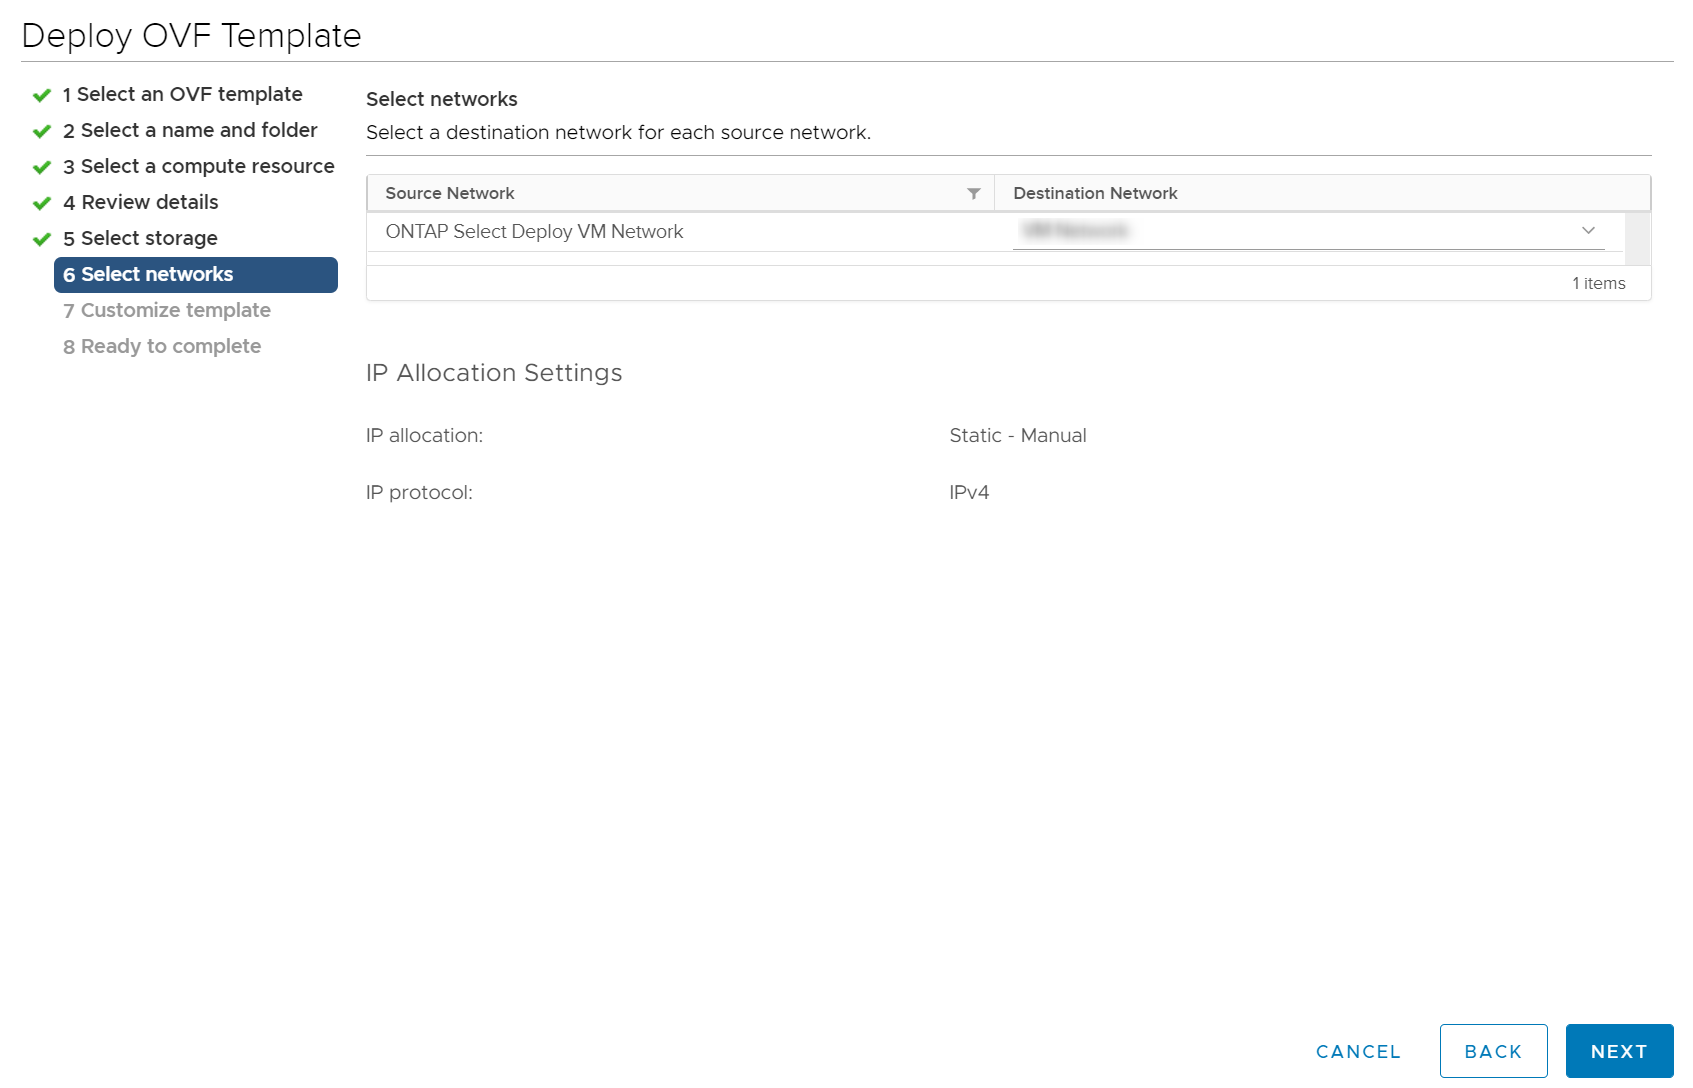Select the ONTAP Select Deploy VM Network row
This screenshot has height=1088, width=1693.
(x=534, y=231)
